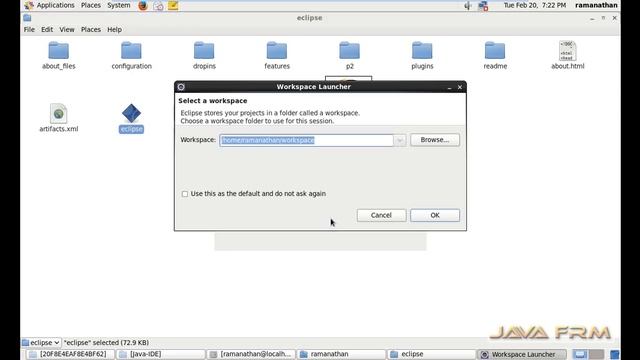Select the eclipse executable icon
This screenshot has height=360, width=640.
point(131,113)
